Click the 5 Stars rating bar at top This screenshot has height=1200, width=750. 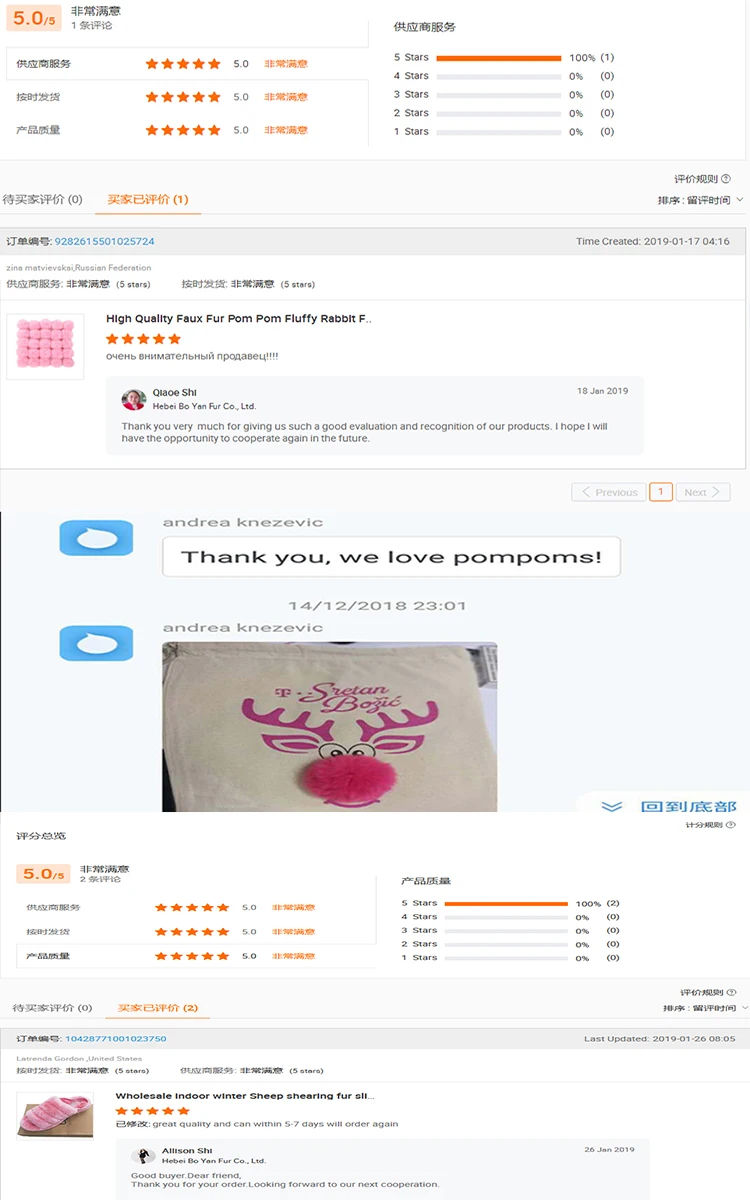[499, 58]
